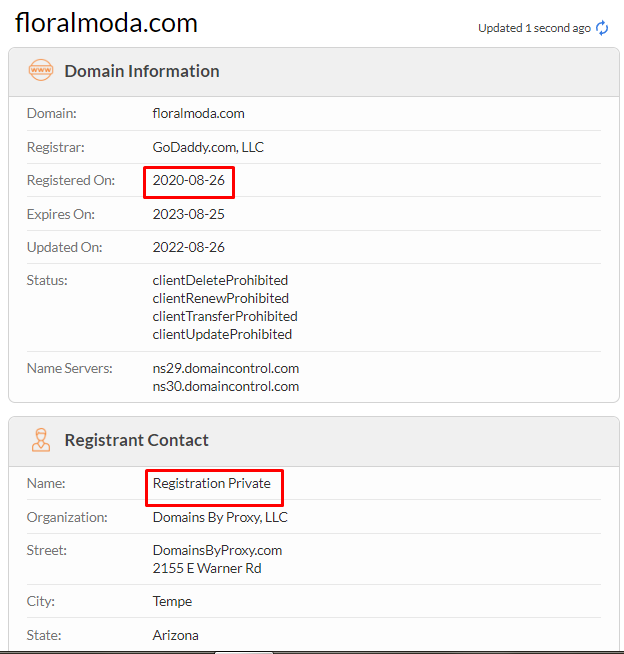Click the Registrant Contact heading

136,440
